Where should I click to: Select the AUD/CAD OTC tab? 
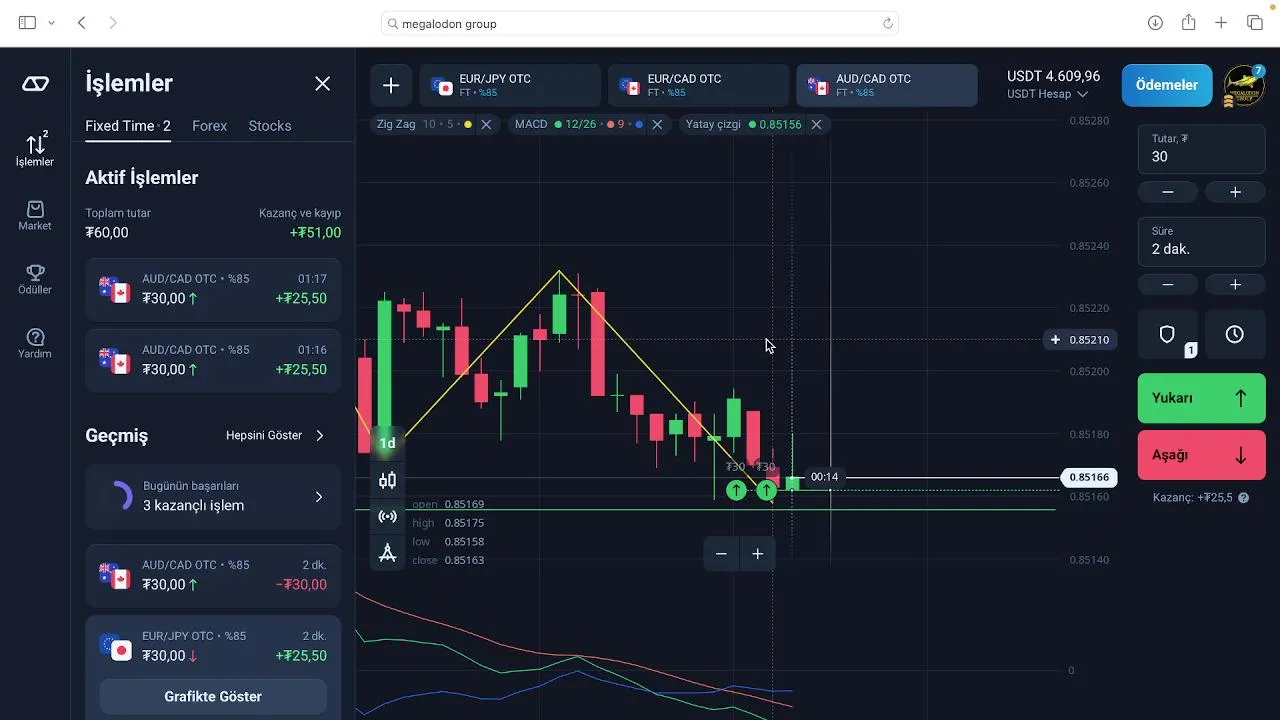coord(887,86)
